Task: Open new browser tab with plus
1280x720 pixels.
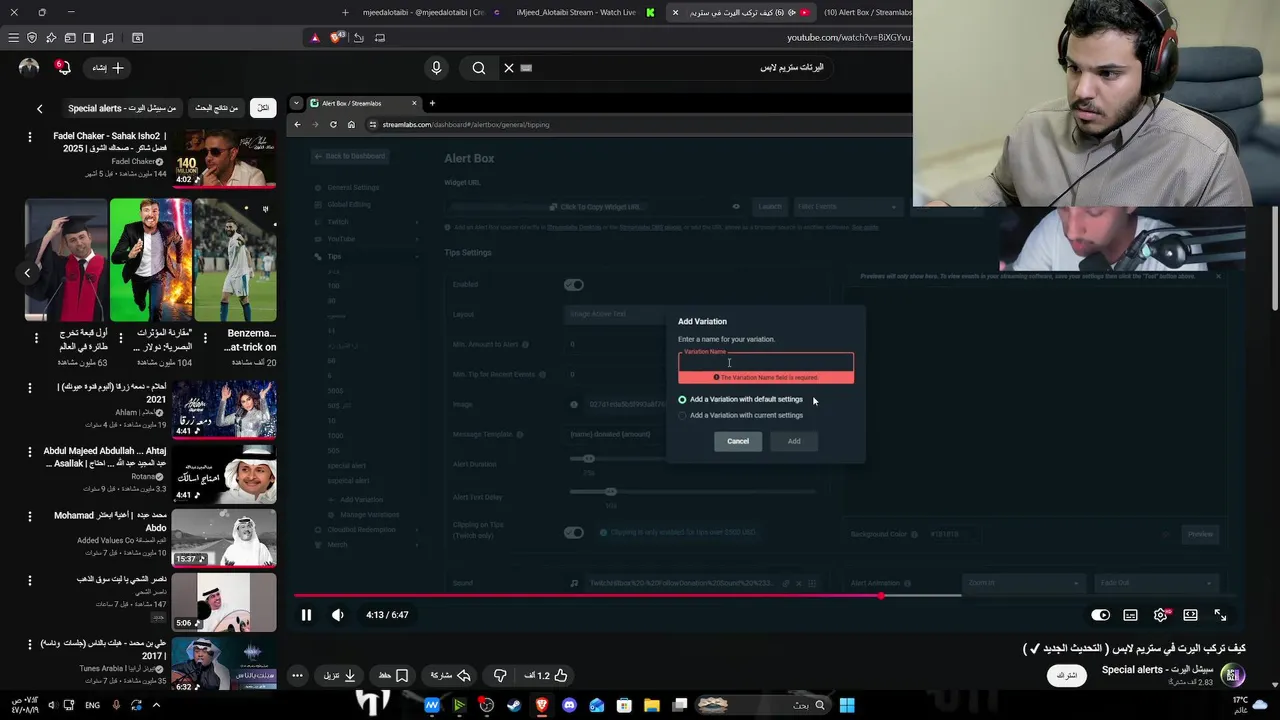Action: click(x=345, y=12)
